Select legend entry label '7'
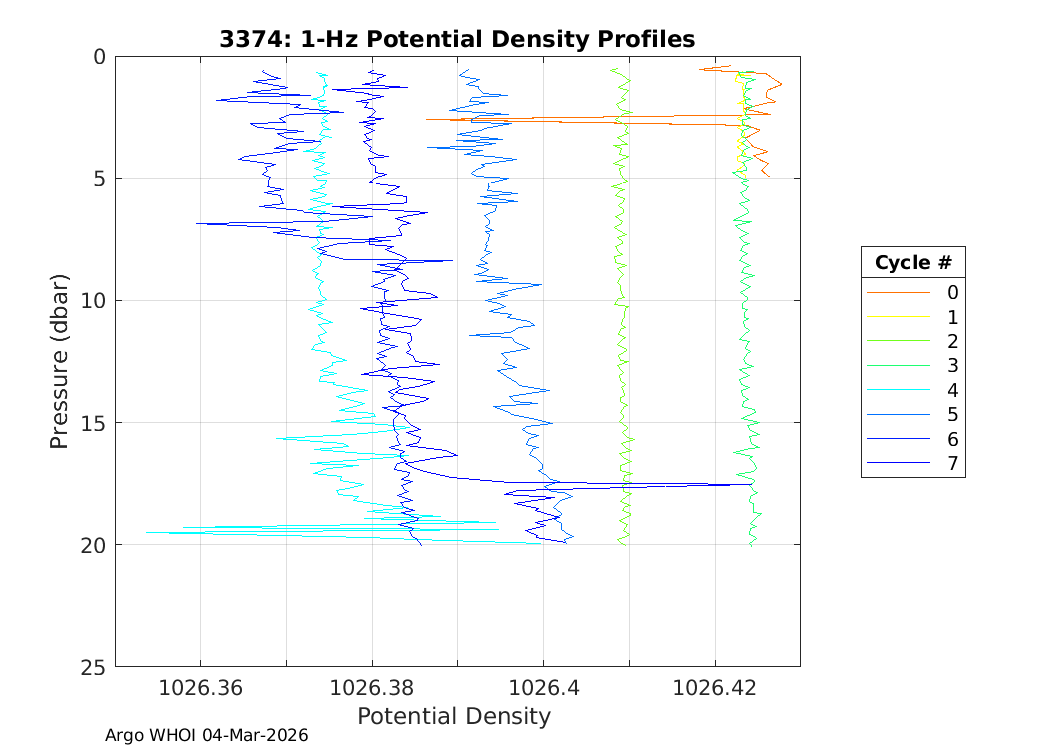Viewport: 1050px width, 750px height. click(x=952, y=463)
